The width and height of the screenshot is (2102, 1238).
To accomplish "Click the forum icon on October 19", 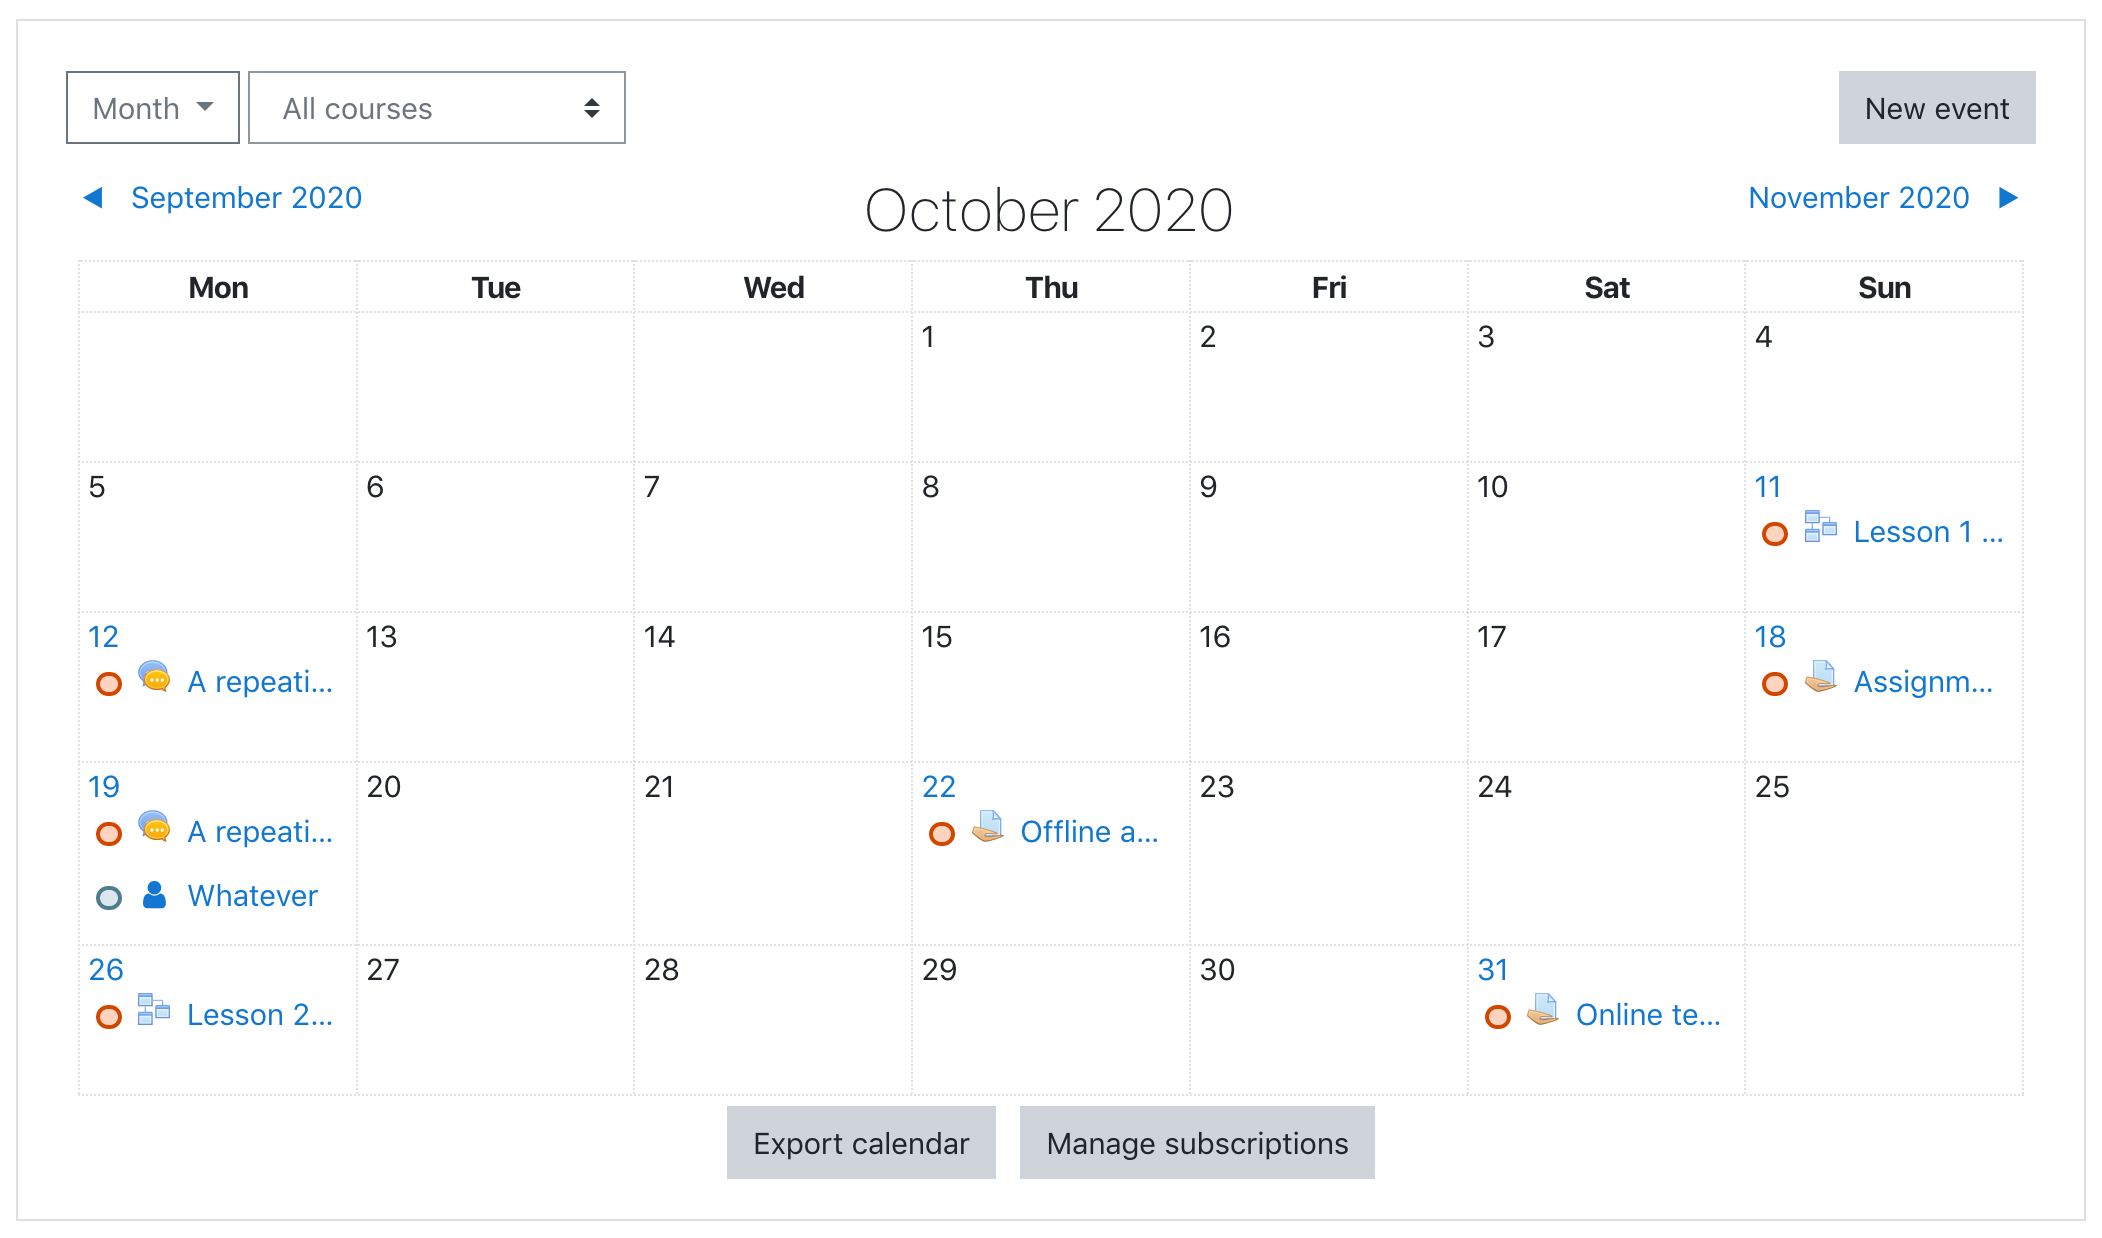I will (154, 826).
